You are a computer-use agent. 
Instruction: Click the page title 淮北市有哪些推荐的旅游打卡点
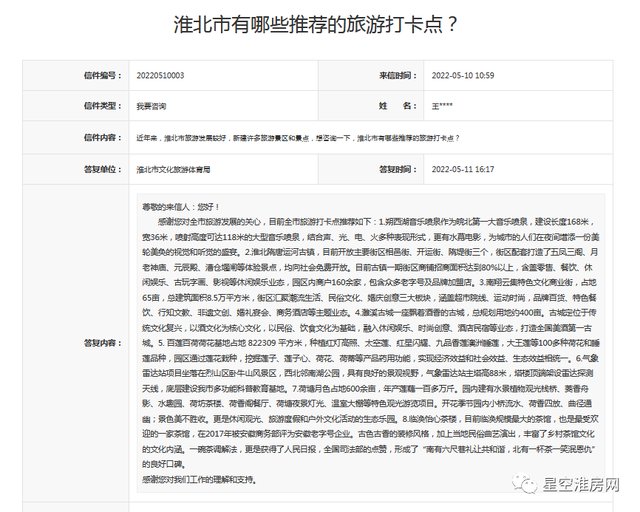[315, 24]
